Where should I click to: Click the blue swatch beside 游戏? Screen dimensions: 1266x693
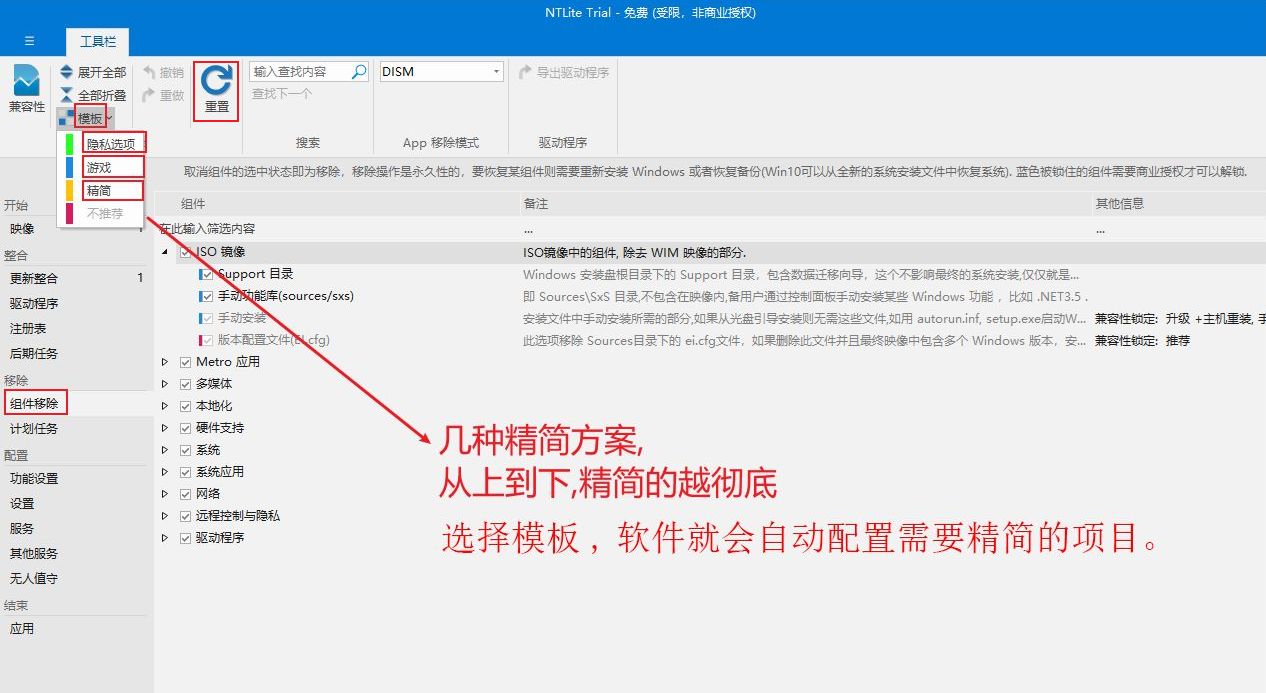70,167
